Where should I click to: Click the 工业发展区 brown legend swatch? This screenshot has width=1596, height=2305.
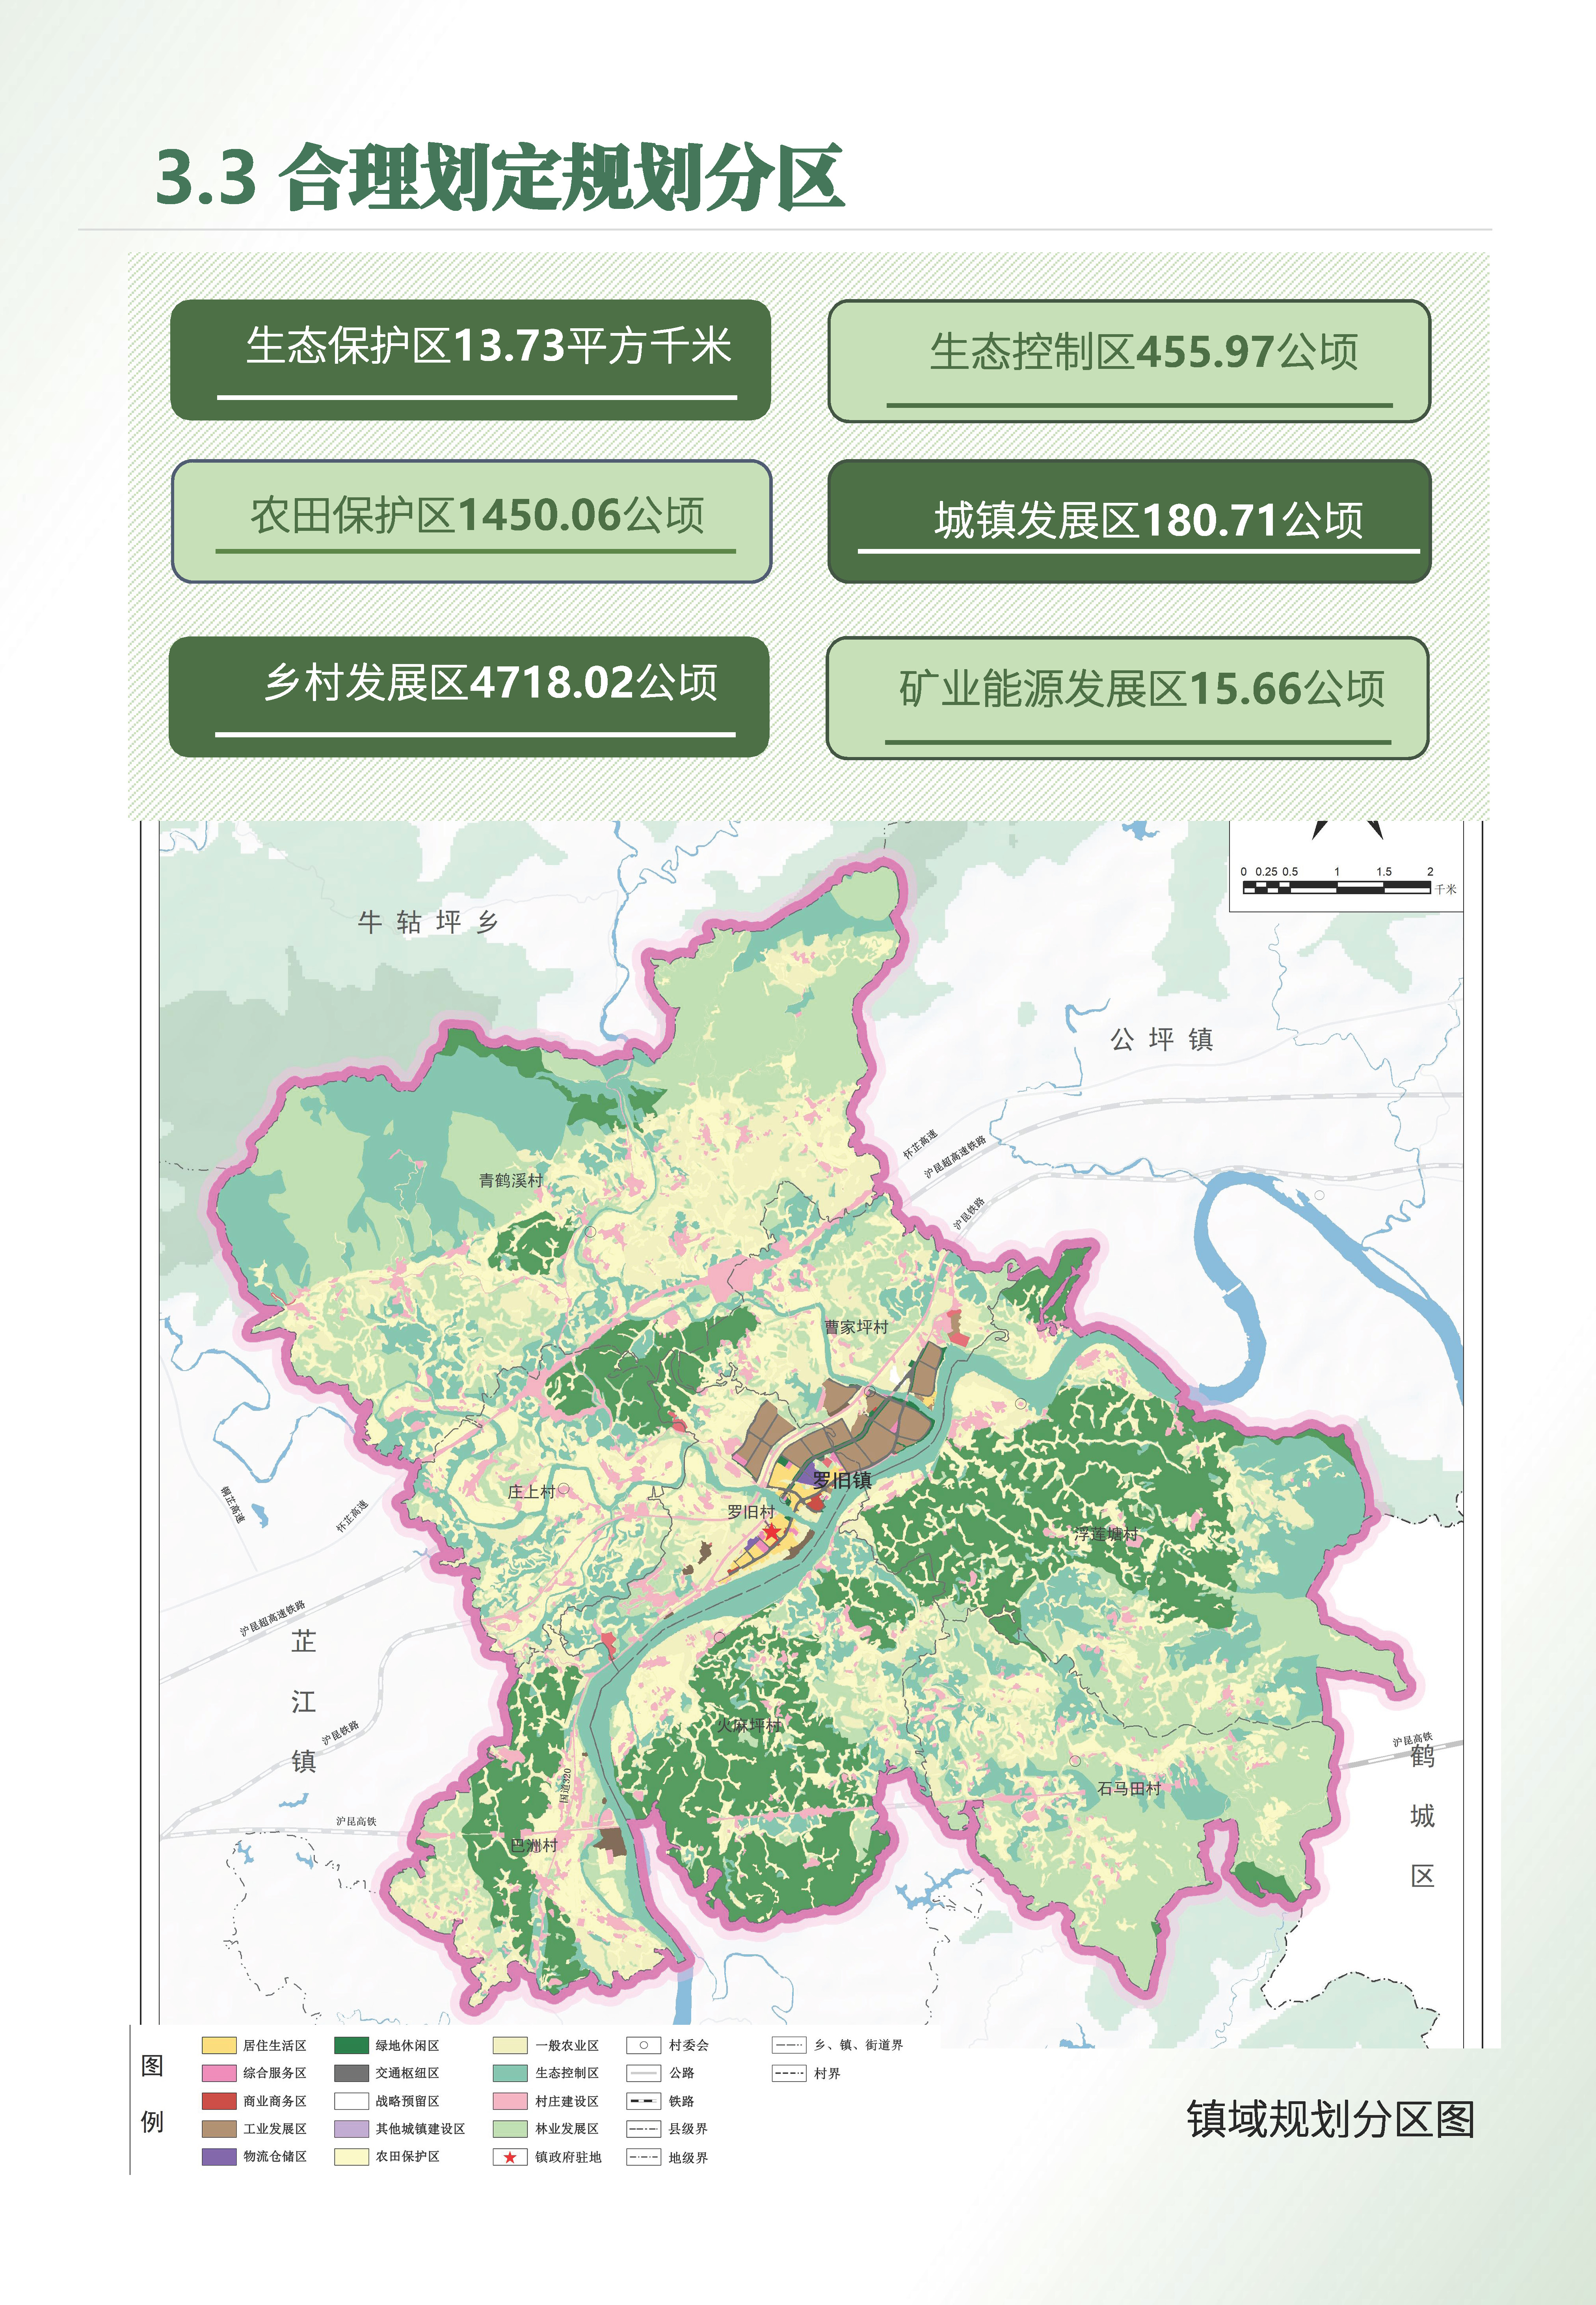pyautogui.click(x=219, y=2129)
